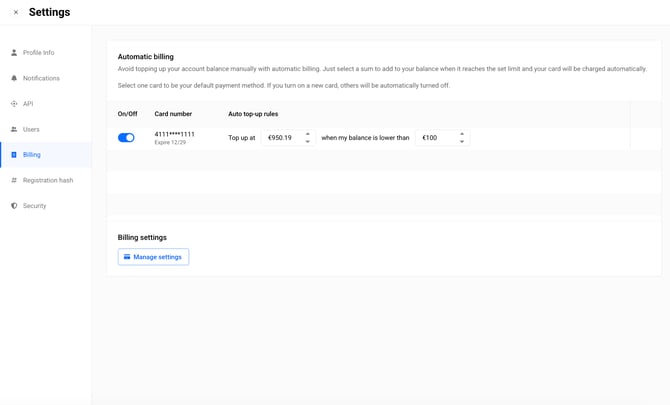The image size is (670, 405).
Task: Click the Profile Info person icon
Action: point(14,53)
